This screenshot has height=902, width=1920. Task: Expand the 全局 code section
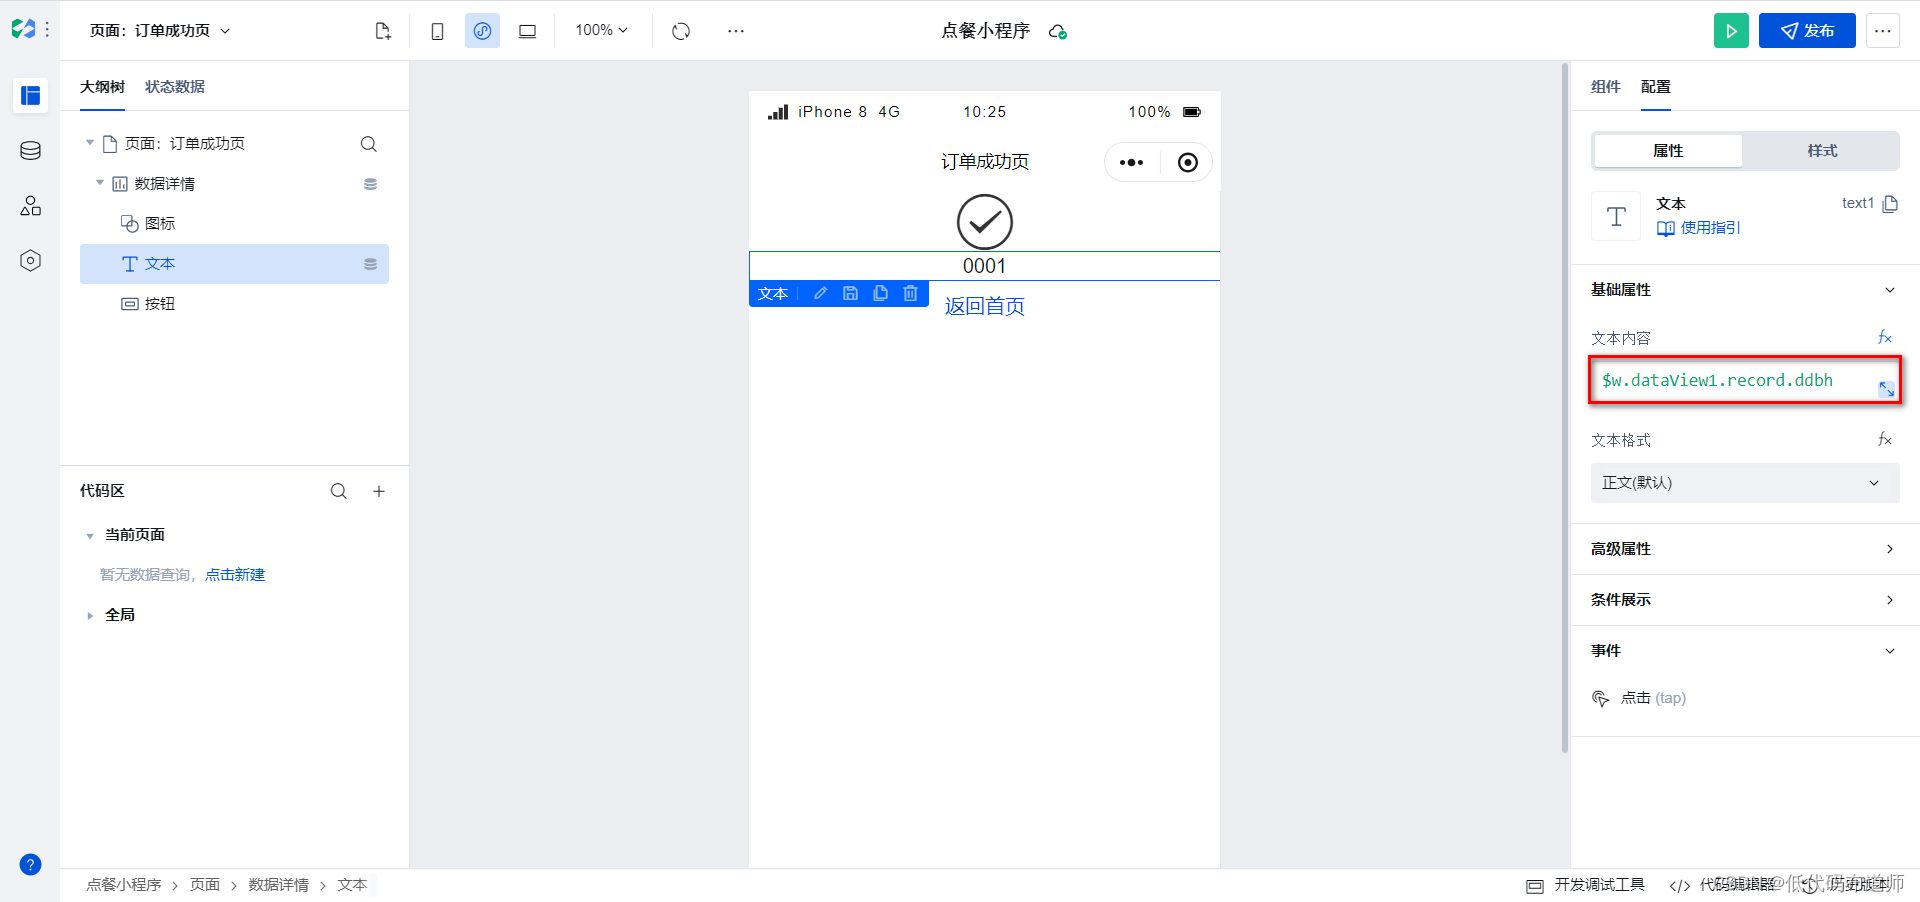[90, 616]
